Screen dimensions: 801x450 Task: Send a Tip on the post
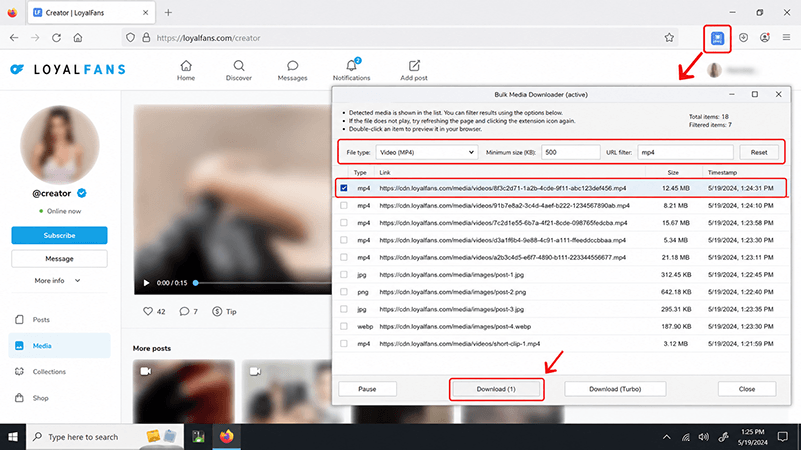coord(224,311)
